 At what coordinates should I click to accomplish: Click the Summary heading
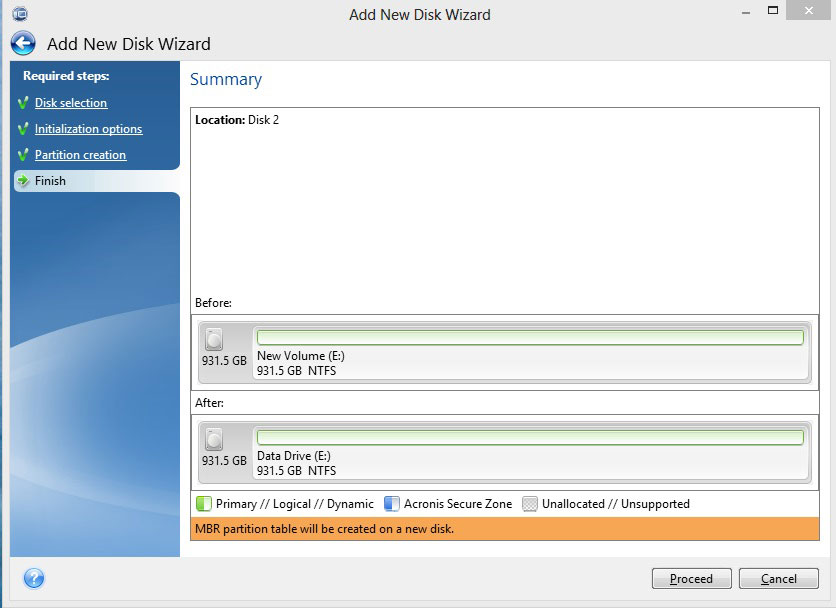tap(226, 79)
